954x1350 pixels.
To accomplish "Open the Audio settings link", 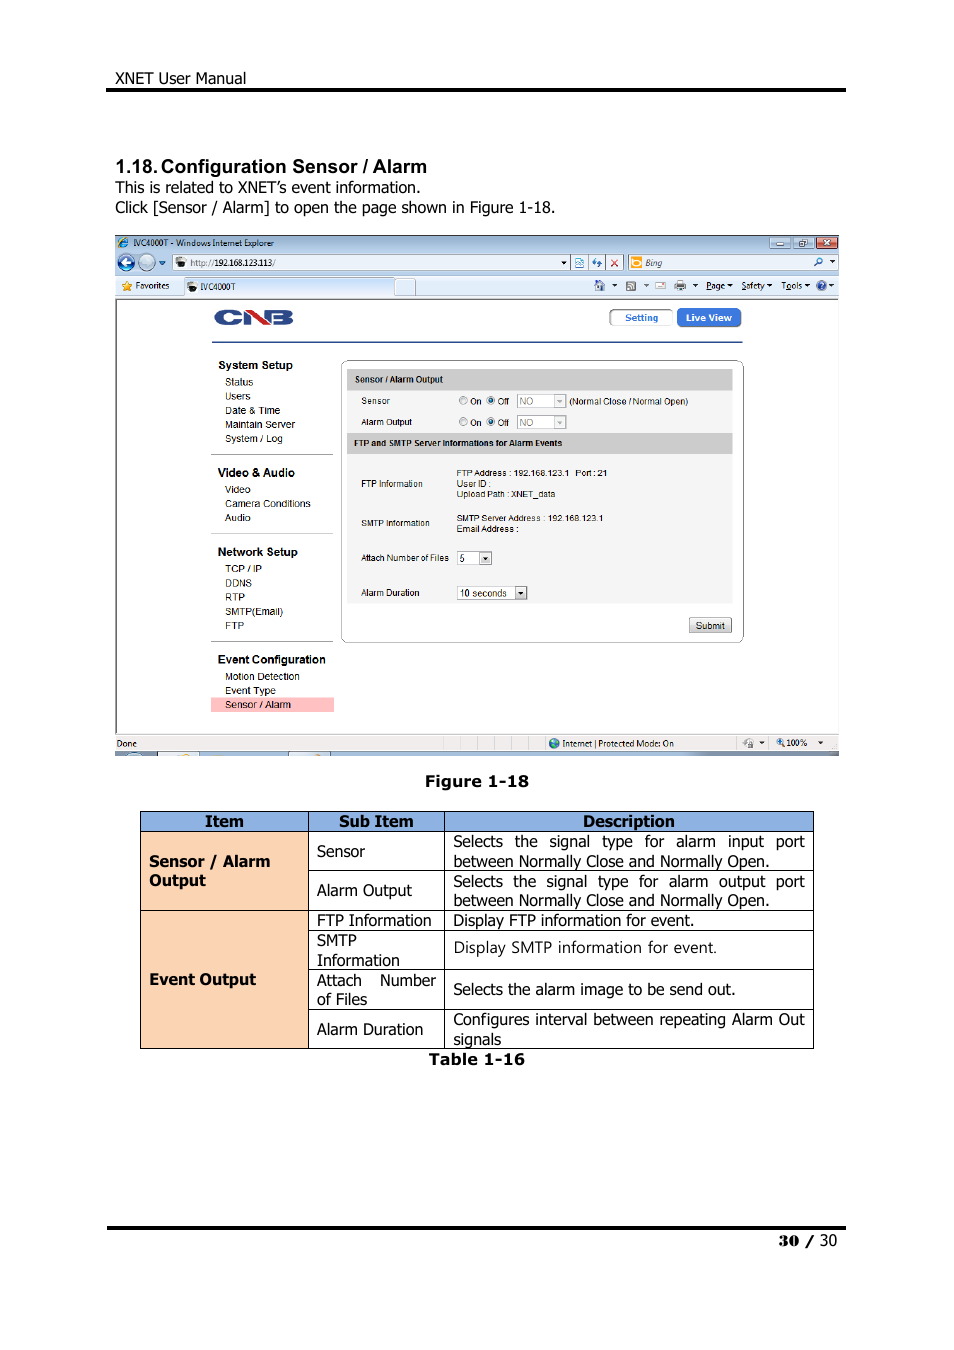I will 238,517.
